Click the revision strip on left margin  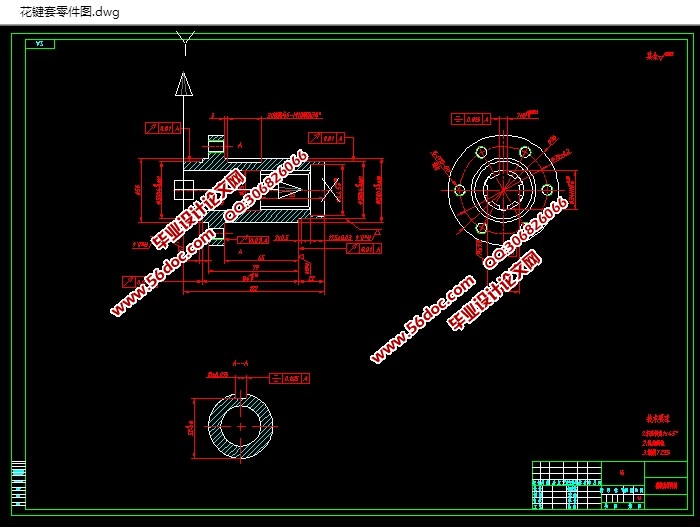pos(18,482)
